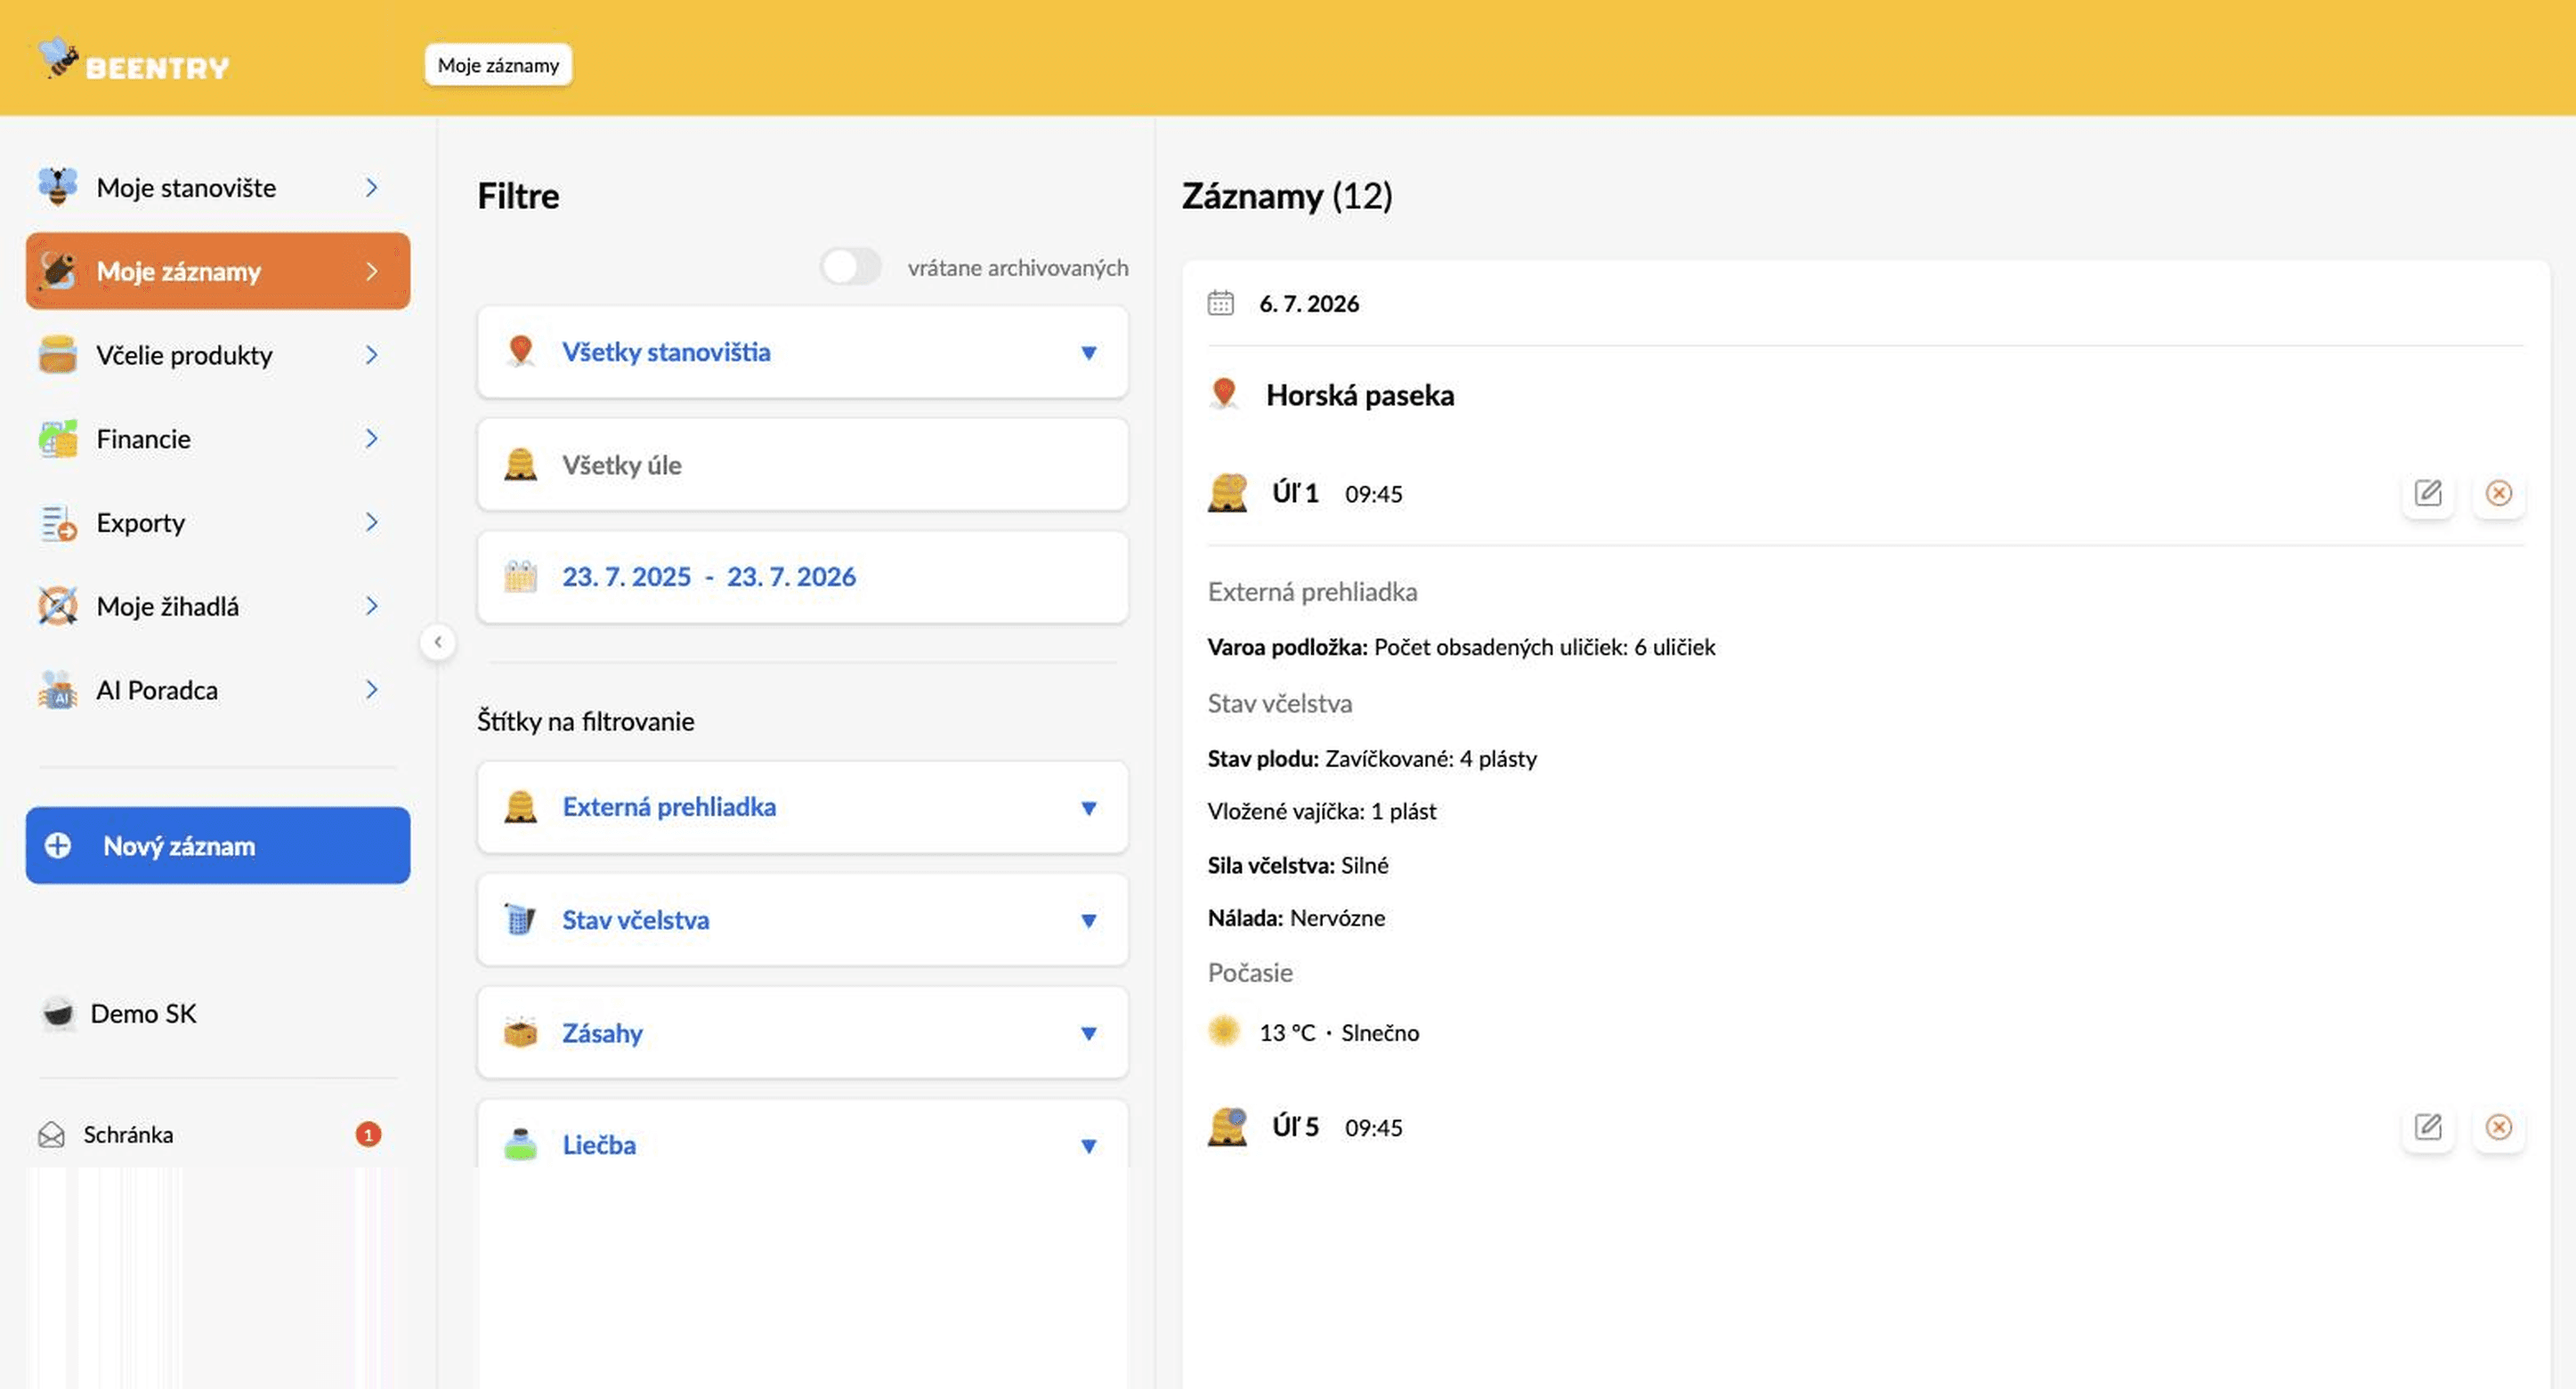Expand the Zásahy tag filter
This screenshot has width=2576, height=1389.
point(803,1032)
